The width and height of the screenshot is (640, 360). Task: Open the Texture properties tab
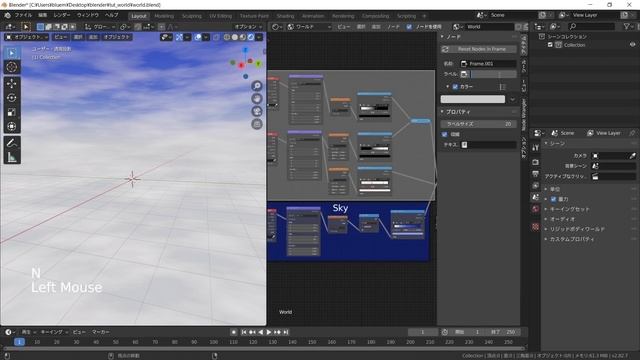(536, 227)
